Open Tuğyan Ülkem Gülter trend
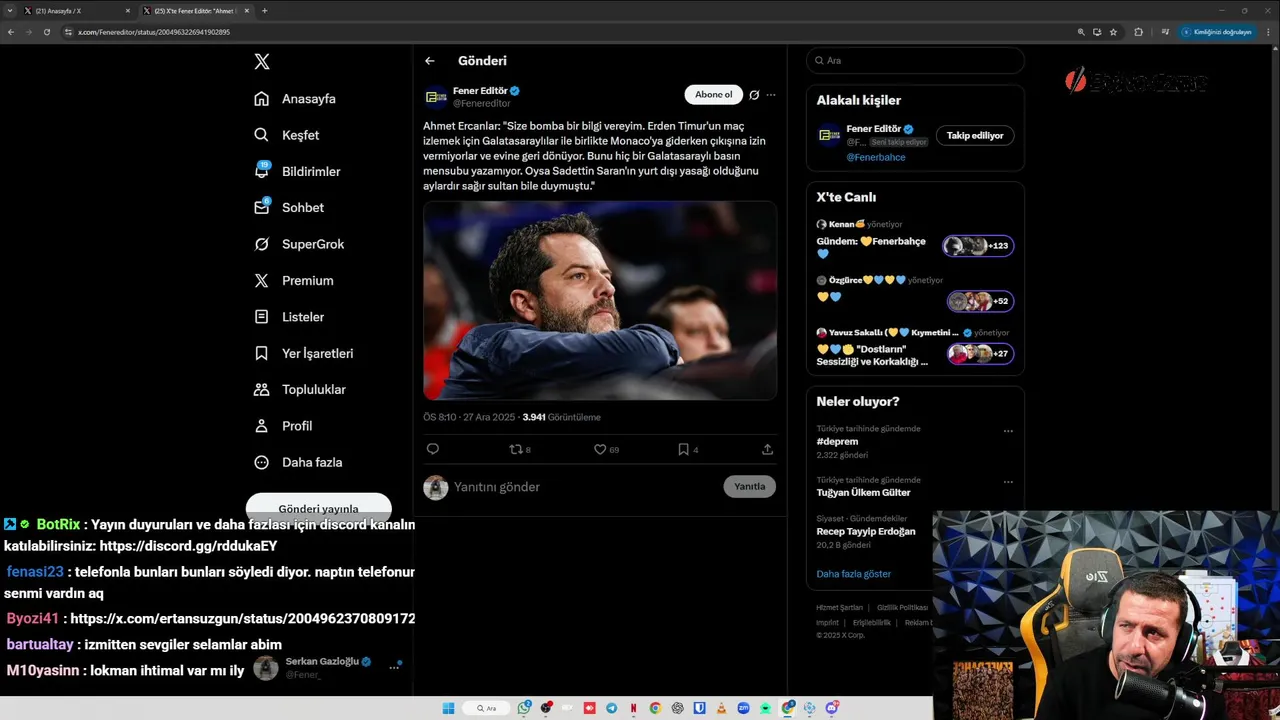The height and width of the screenshot is (720, 1280). (x=863, y=493)
